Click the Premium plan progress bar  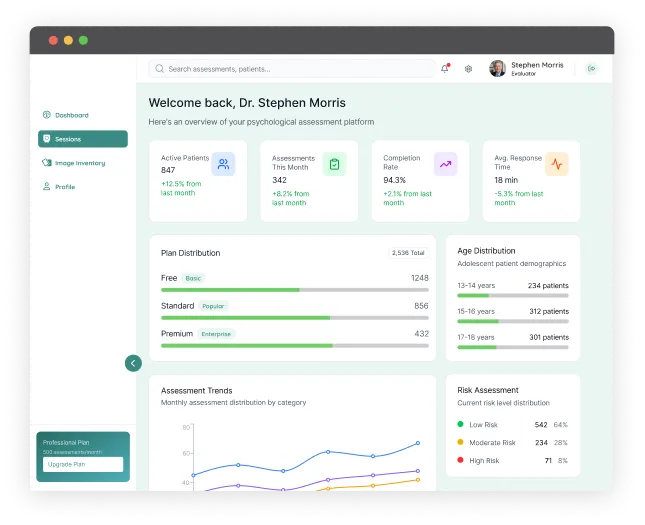294,345
